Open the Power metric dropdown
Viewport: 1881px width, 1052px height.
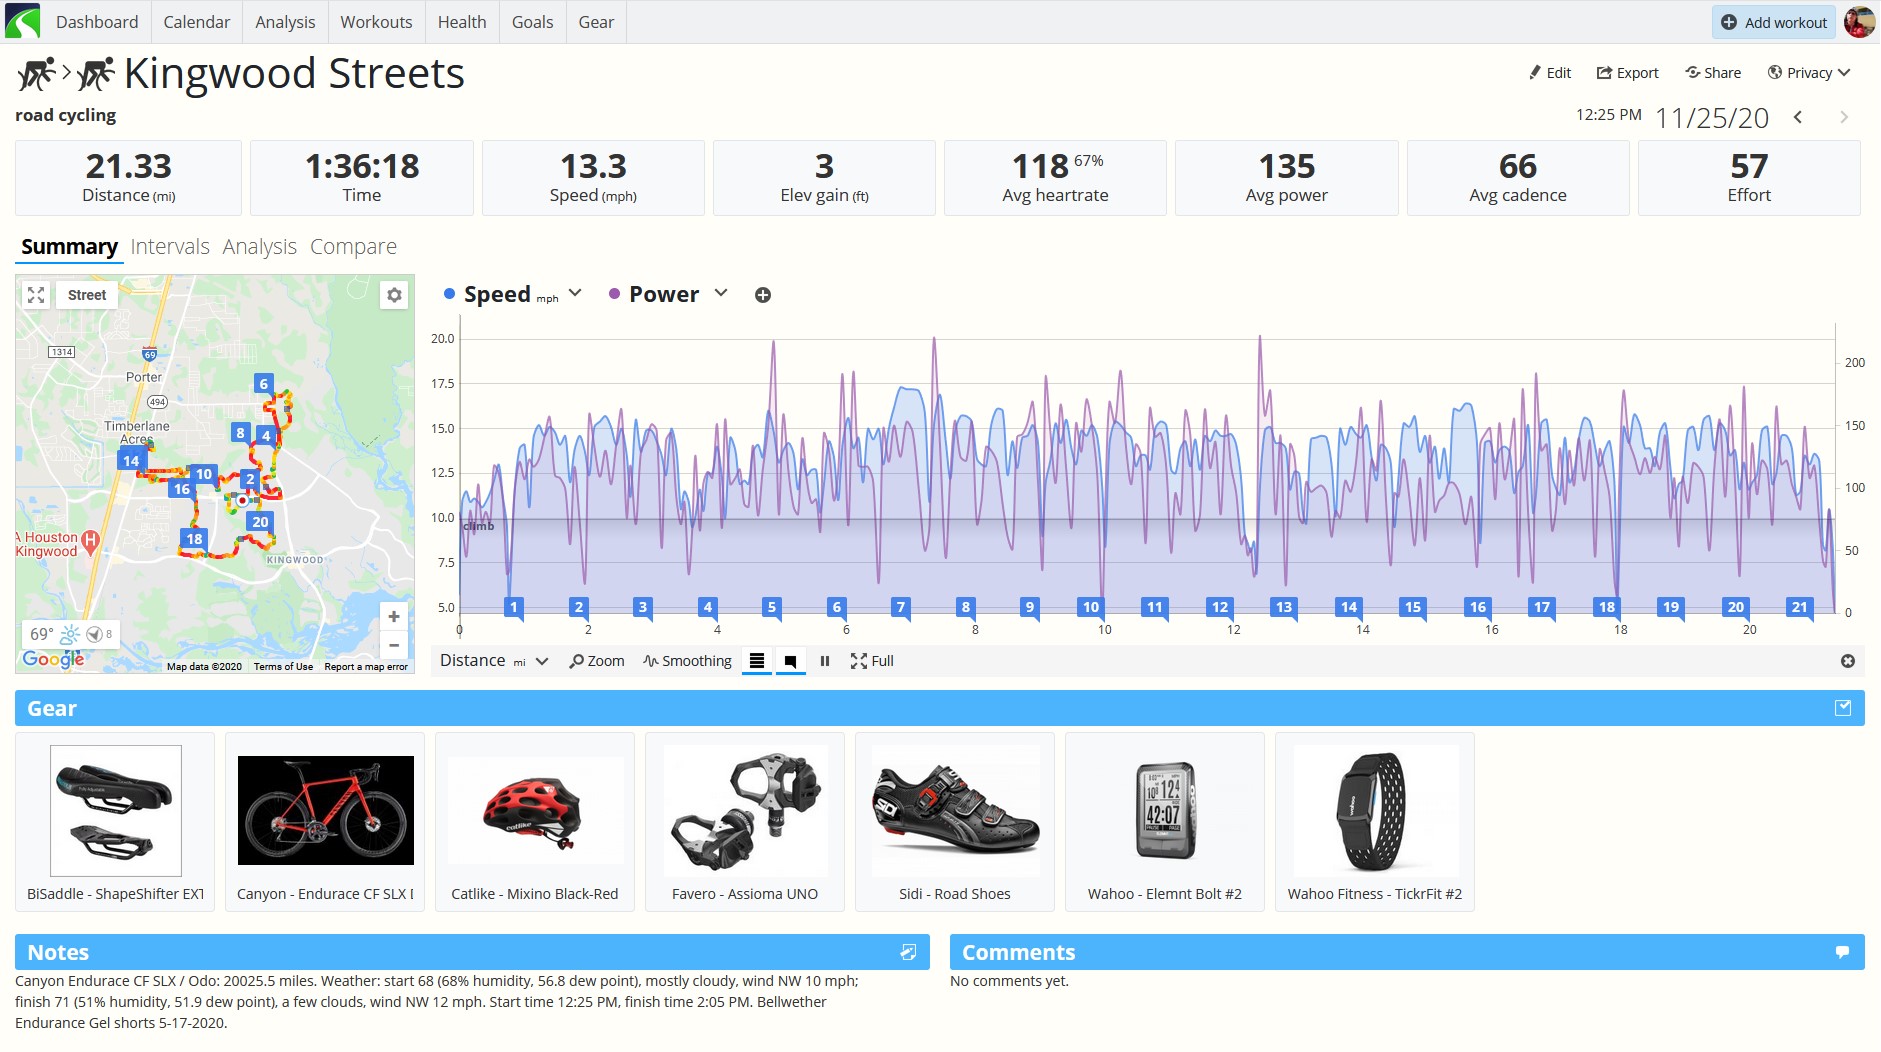click(721, 293)
